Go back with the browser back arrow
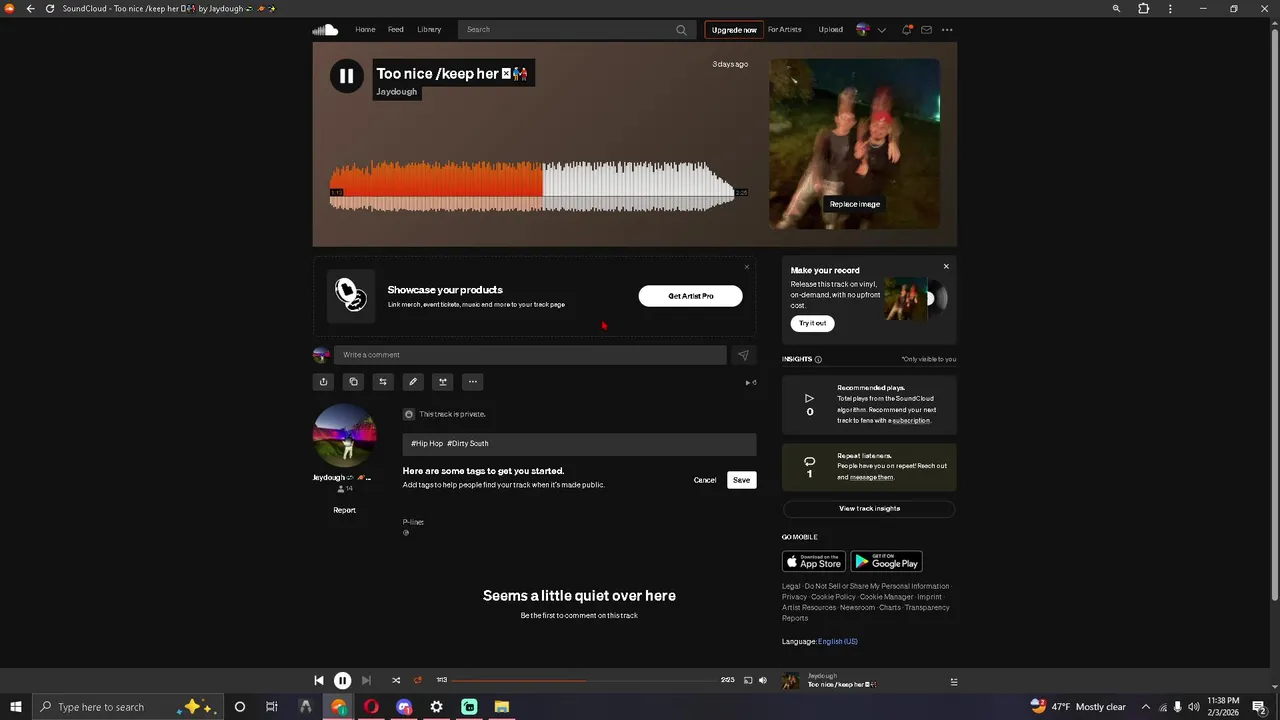The width and height of the screenshot is (1280, 720). (30, 9)
